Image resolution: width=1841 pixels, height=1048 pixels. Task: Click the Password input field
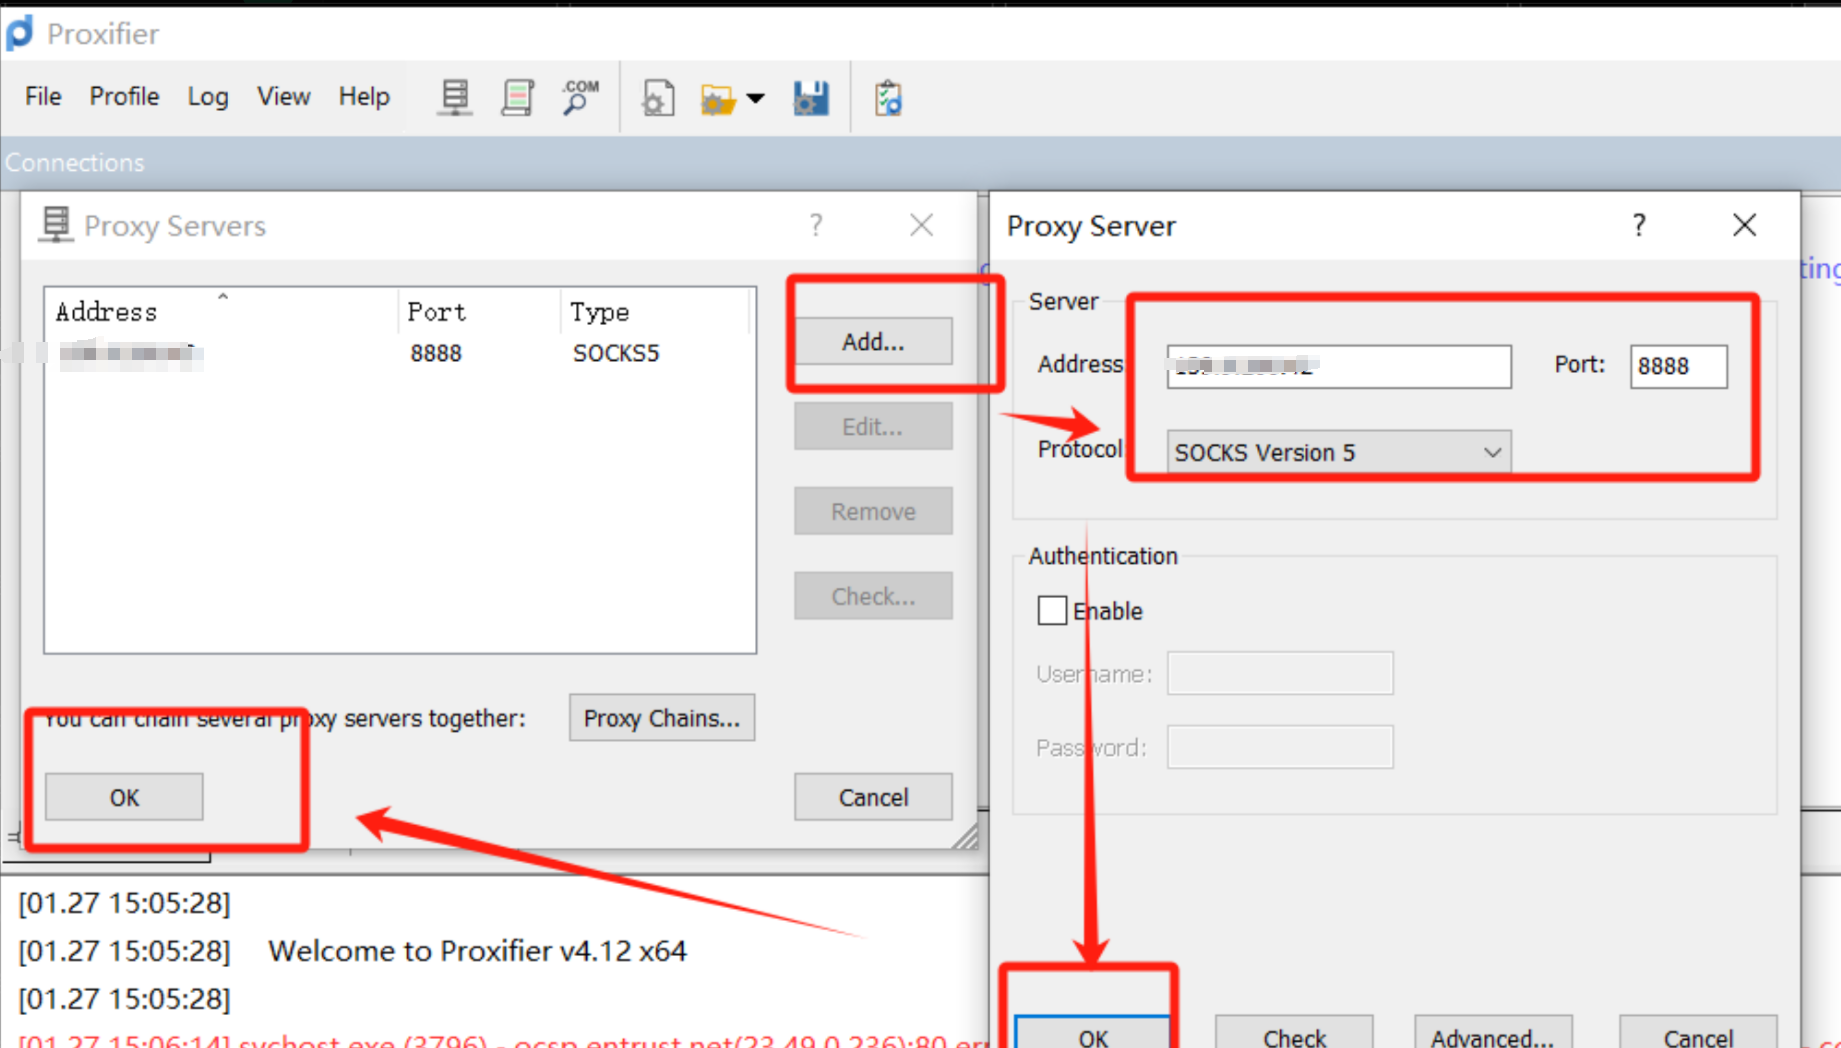pyautogui.click(x=1280, y=747)
